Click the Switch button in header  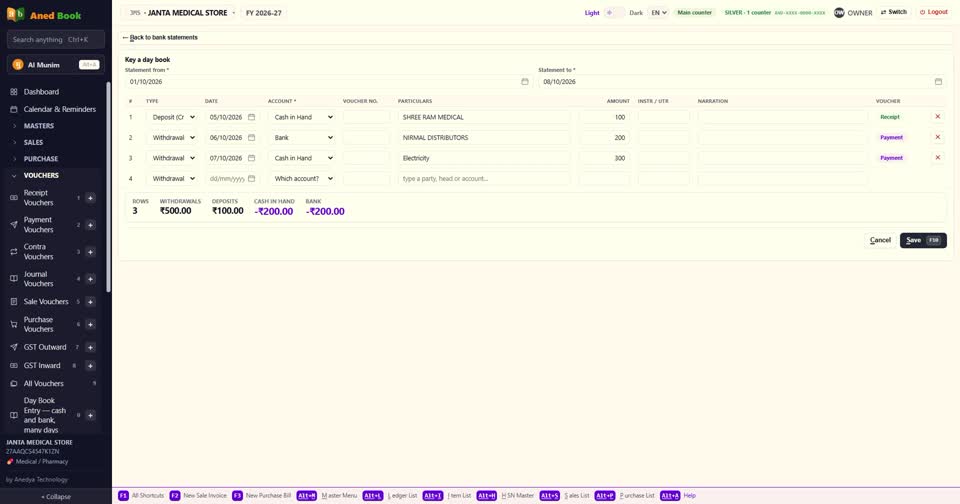point(893,12)
